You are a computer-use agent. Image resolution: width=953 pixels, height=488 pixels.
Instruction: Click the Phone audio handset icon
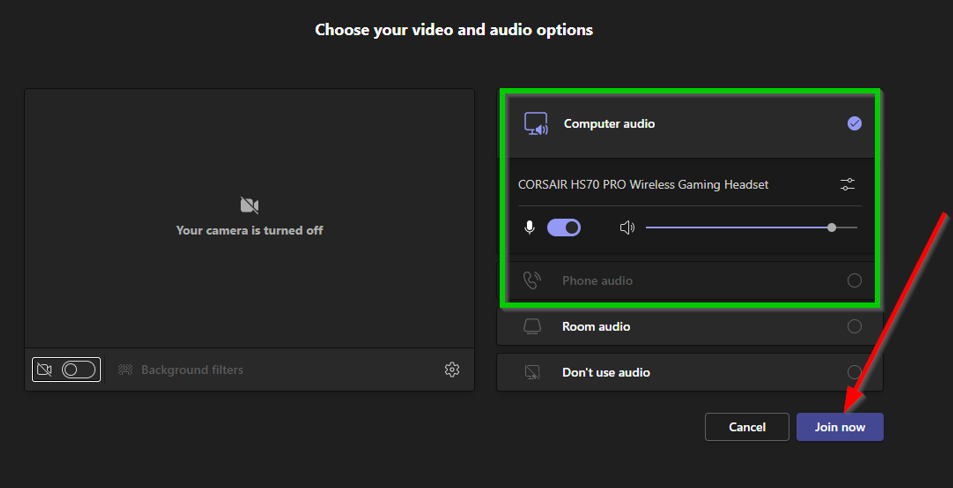(x=533, y=281)
